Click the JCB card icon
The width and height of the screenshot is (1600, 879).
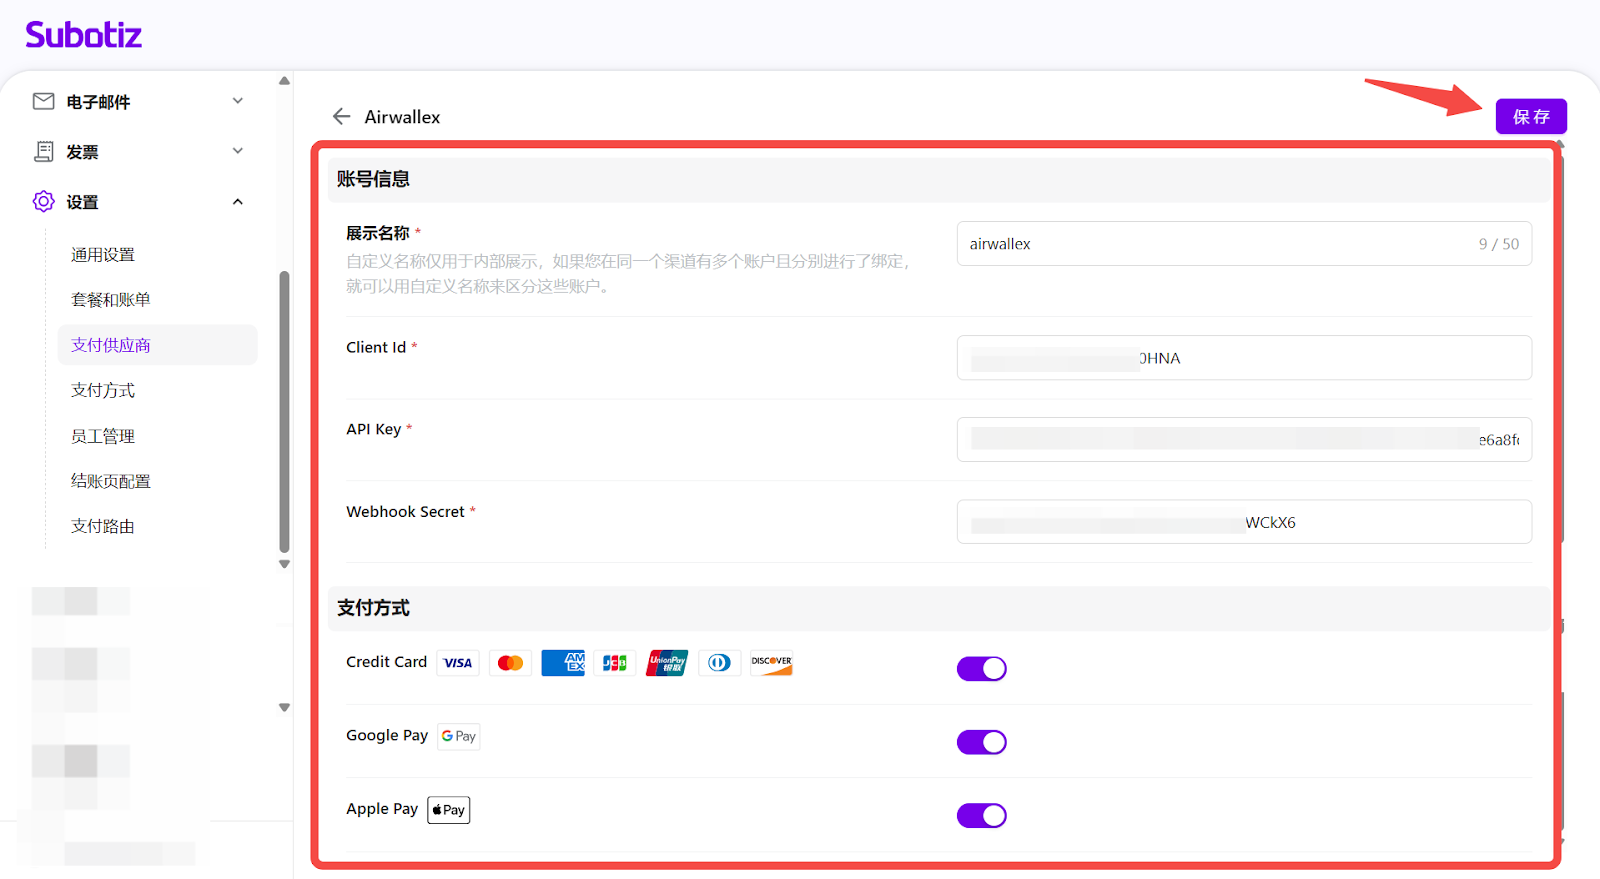point(615,663)
